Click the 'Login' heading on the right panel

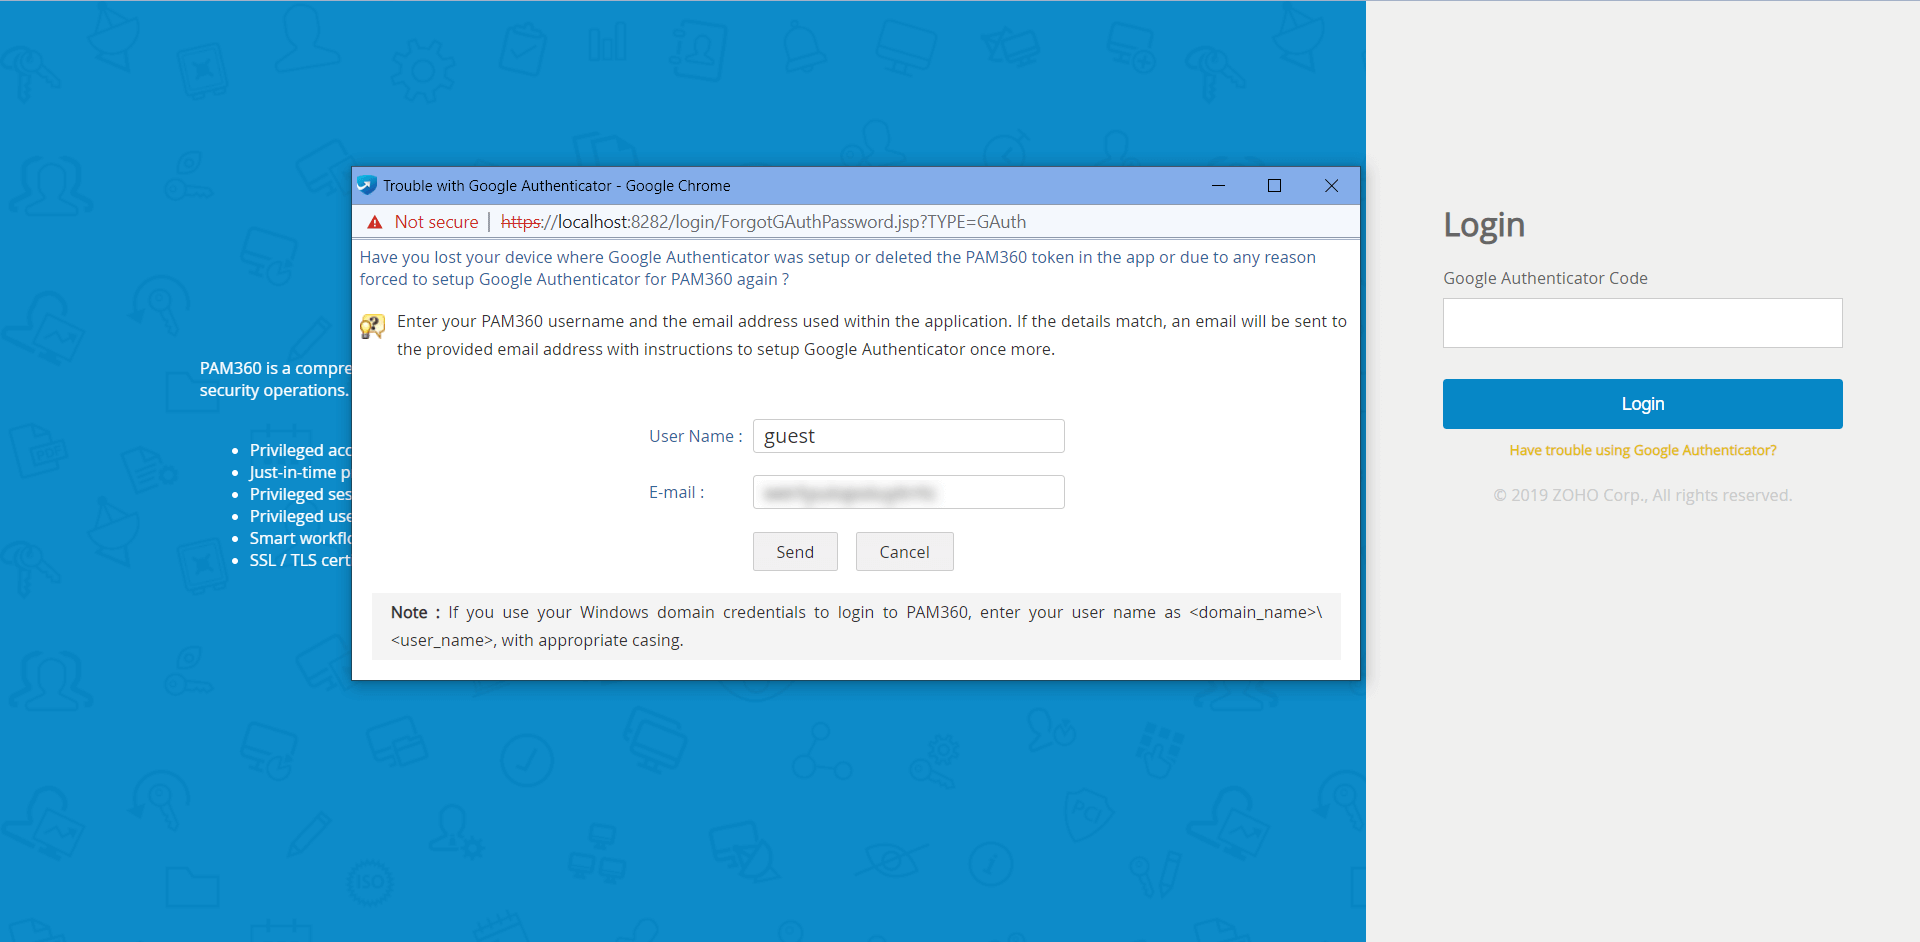[x=1484, y=226]
